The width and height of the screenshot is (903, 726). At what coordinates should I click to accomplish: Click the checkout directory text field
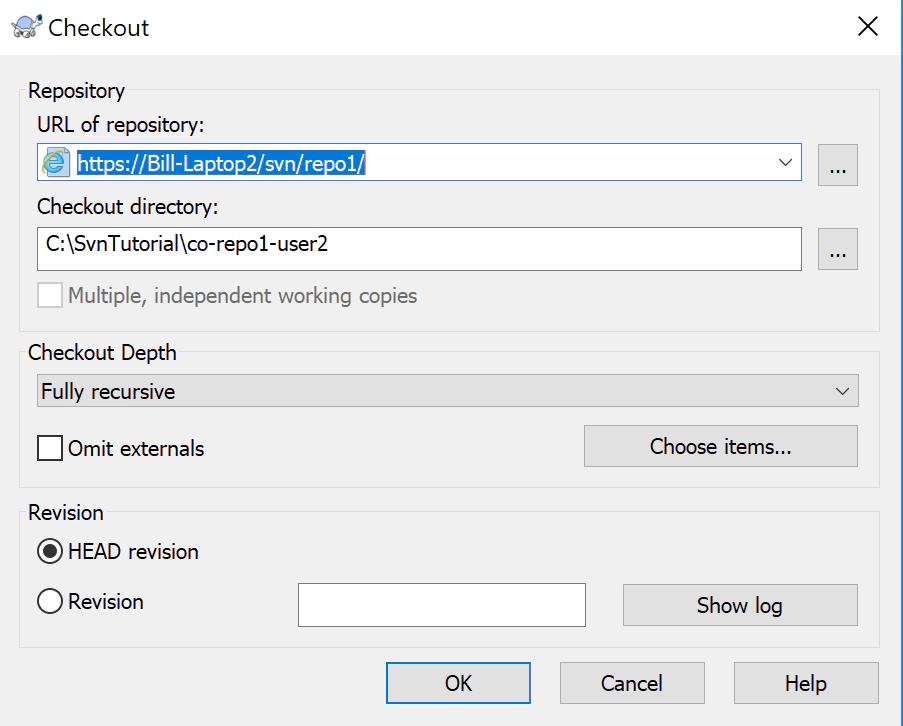click(x=400, y=249)
